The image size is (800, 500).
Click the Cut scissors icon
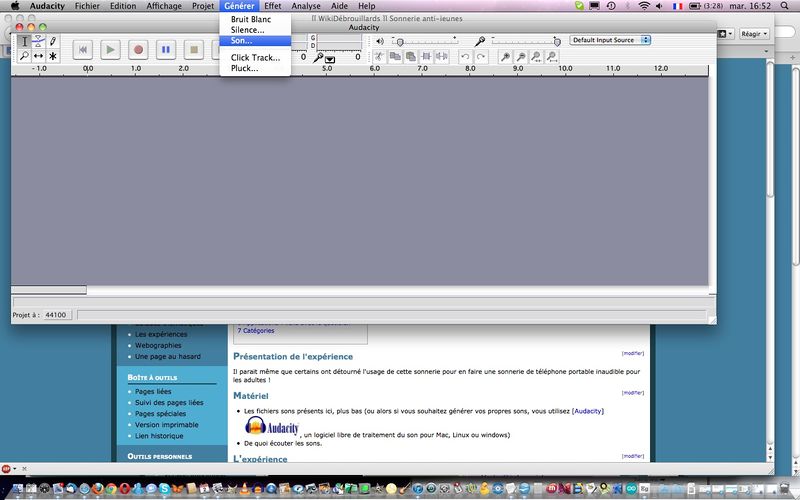[379, 57]
